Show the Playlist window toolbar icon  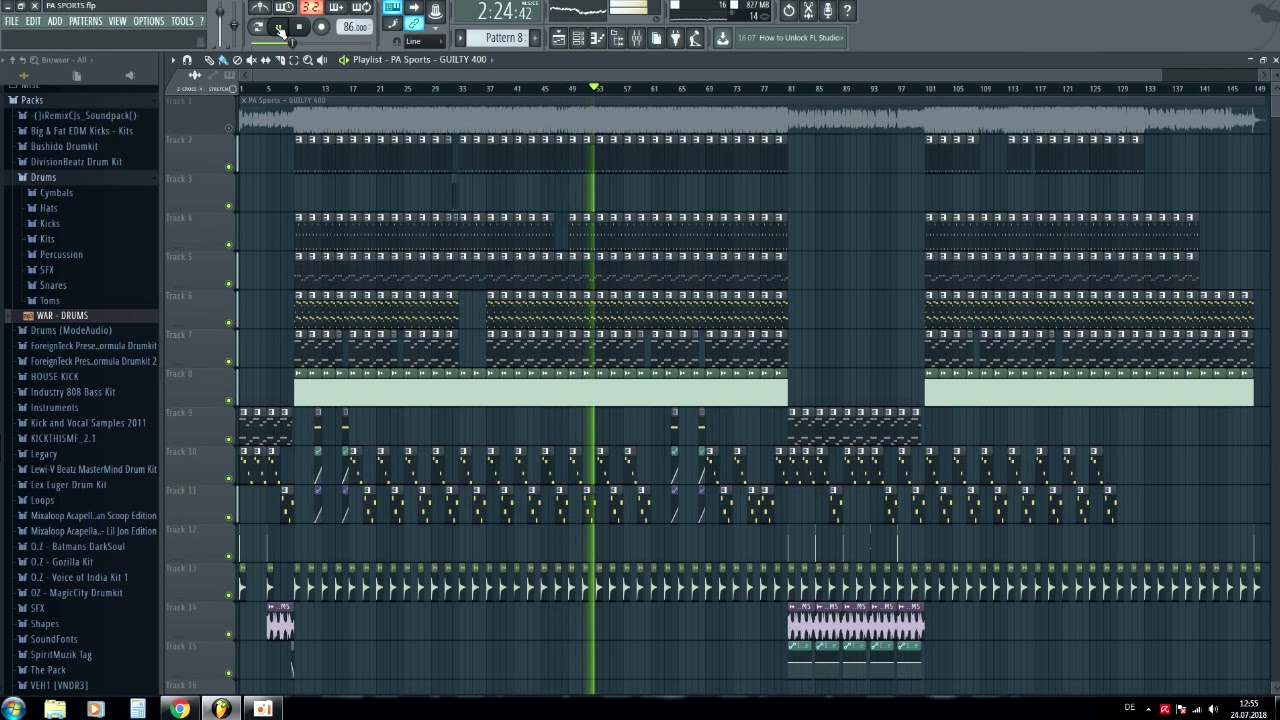[559, 38]
